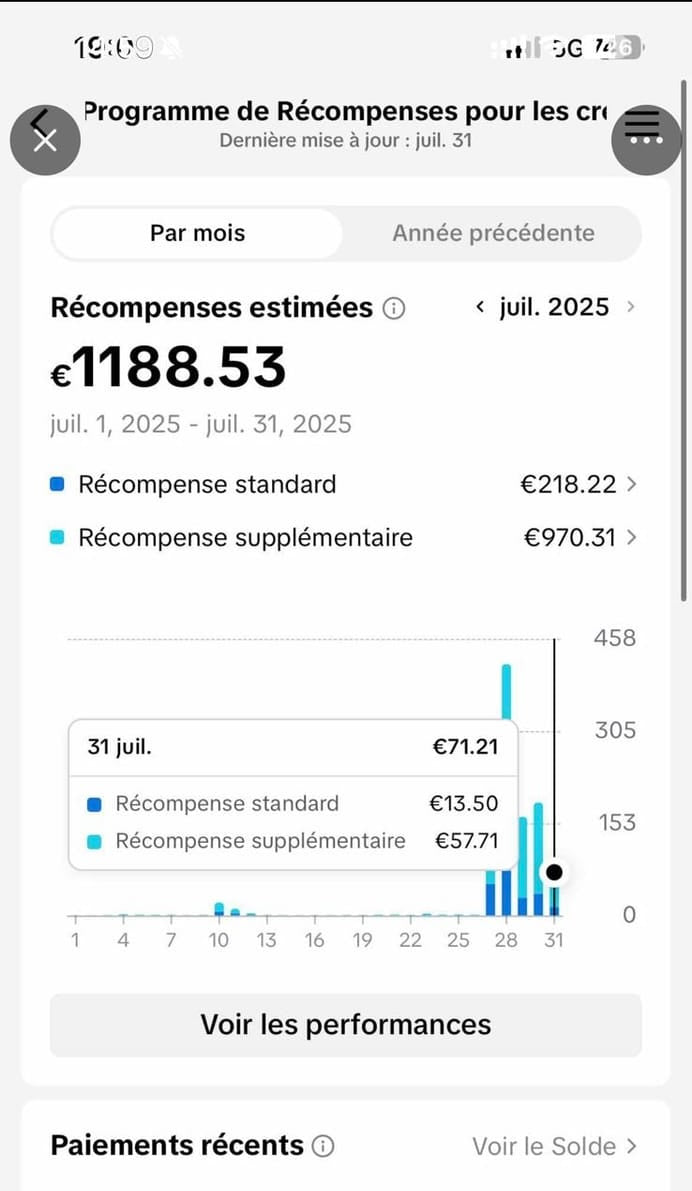Tap the juil. 2025 month label

(554, 307)
